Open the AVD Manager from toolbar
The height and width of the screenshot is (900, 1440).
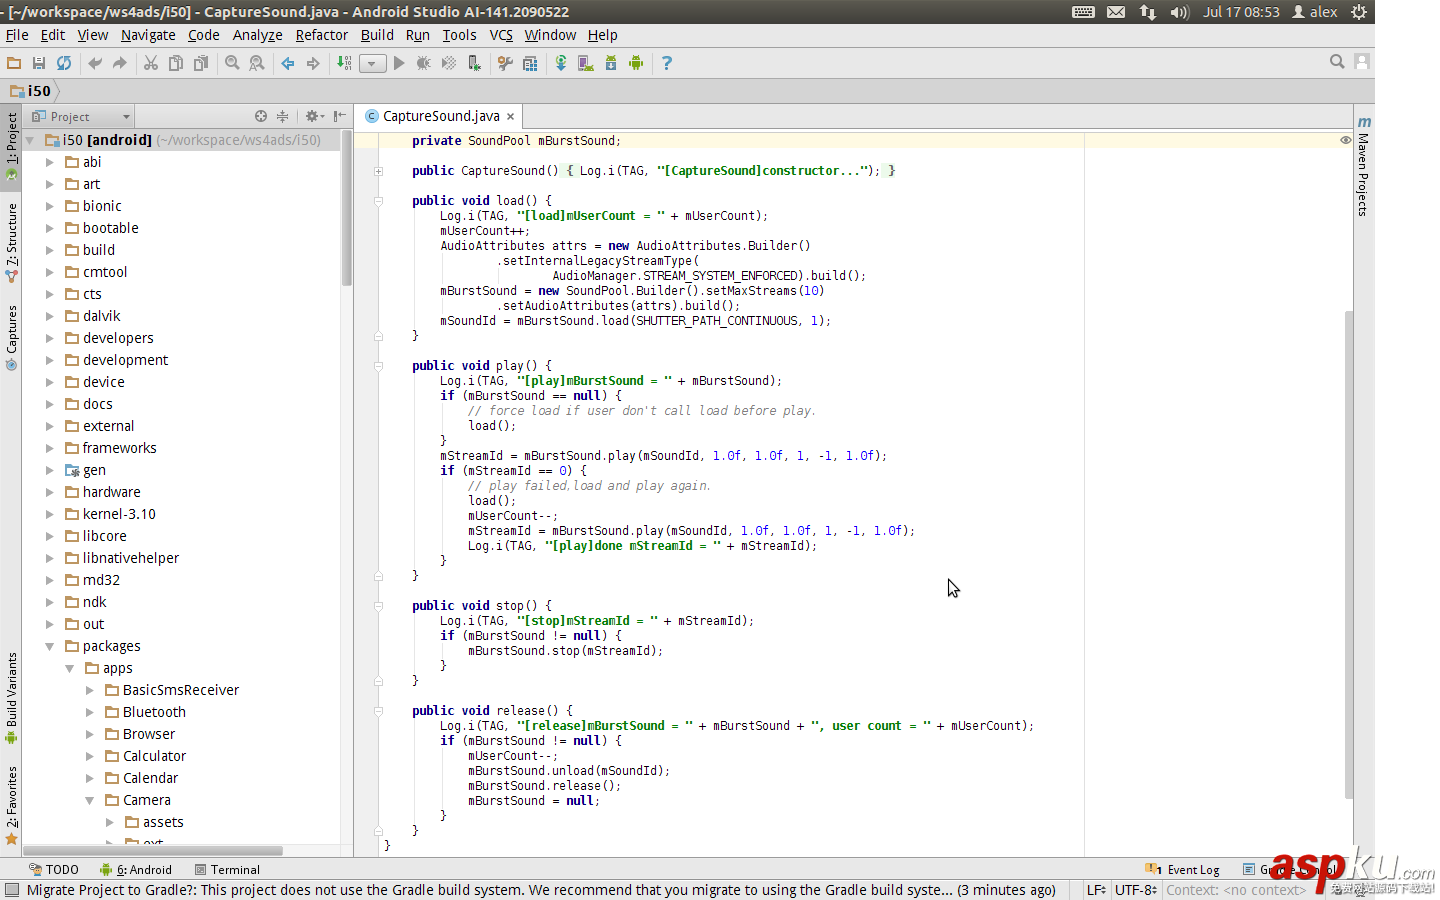[586, 63]
